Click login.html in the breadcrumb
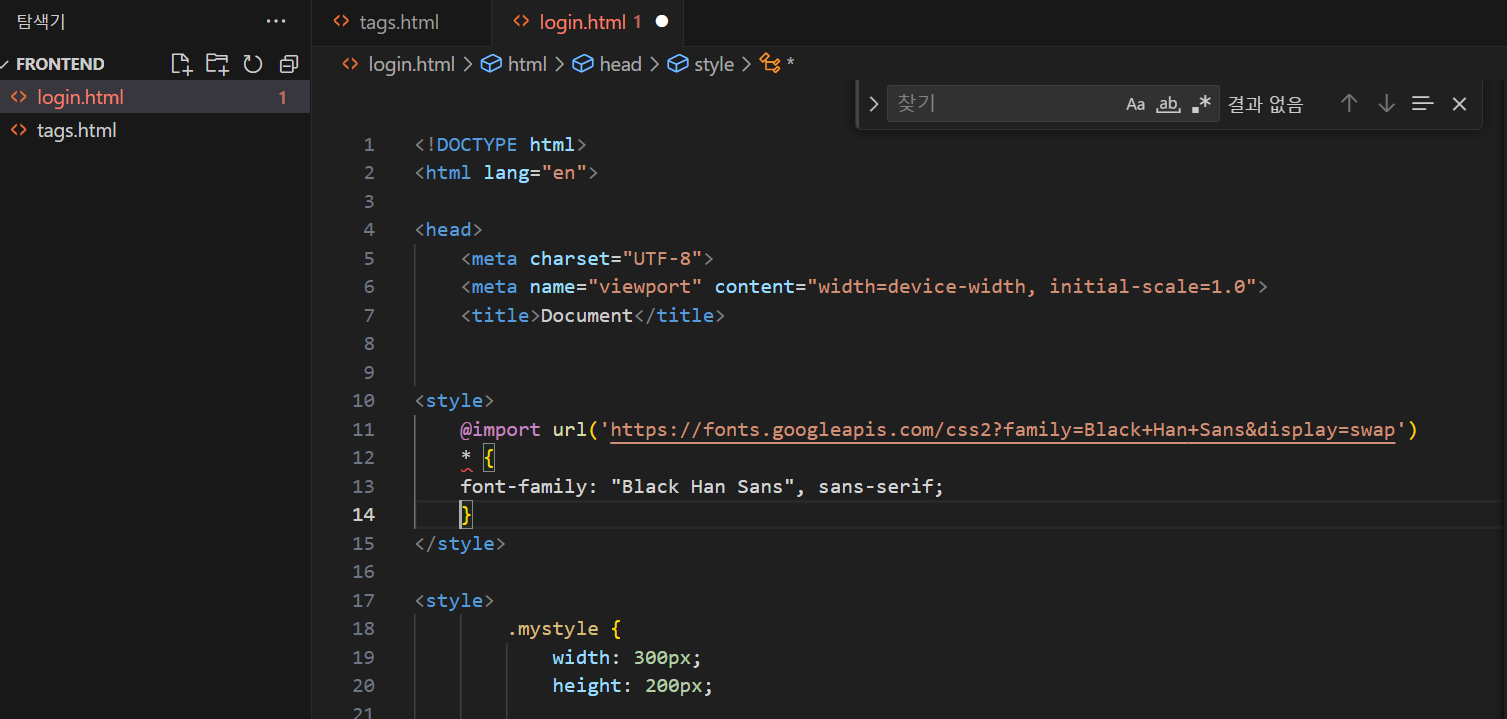 [411, 64]
